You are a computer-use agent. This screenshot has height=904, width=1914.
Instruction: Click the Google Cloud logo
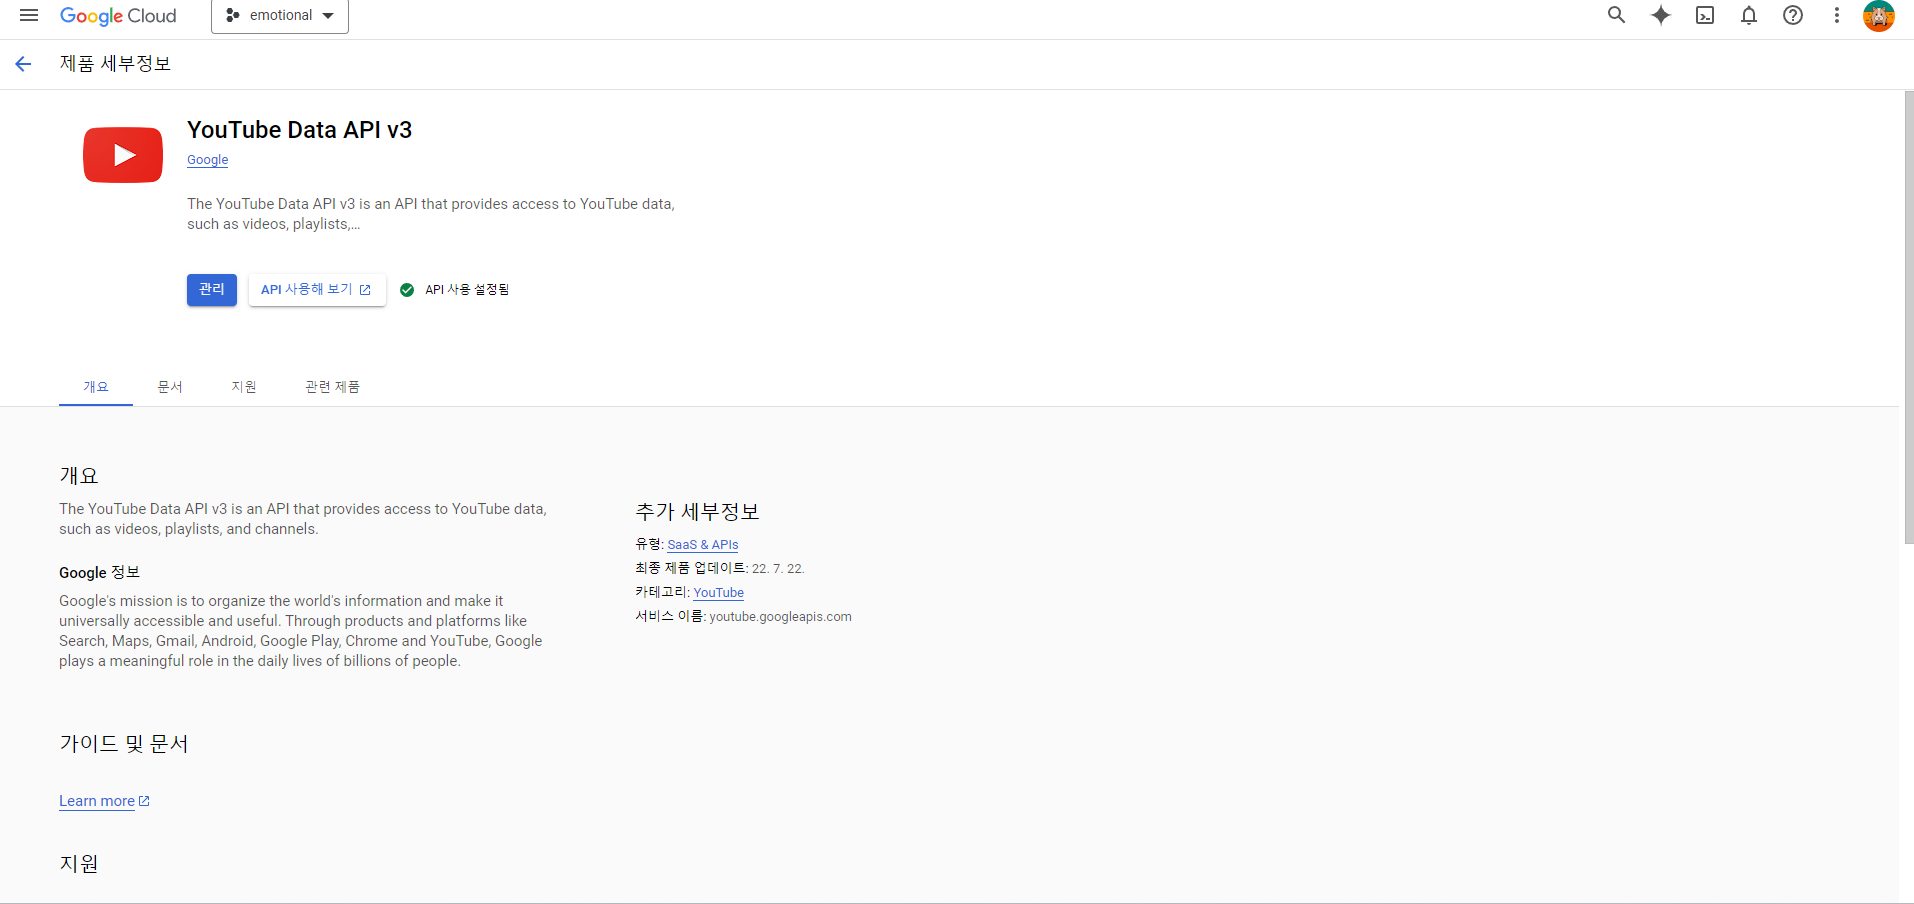pyautogui.click(x=118, y=16)
